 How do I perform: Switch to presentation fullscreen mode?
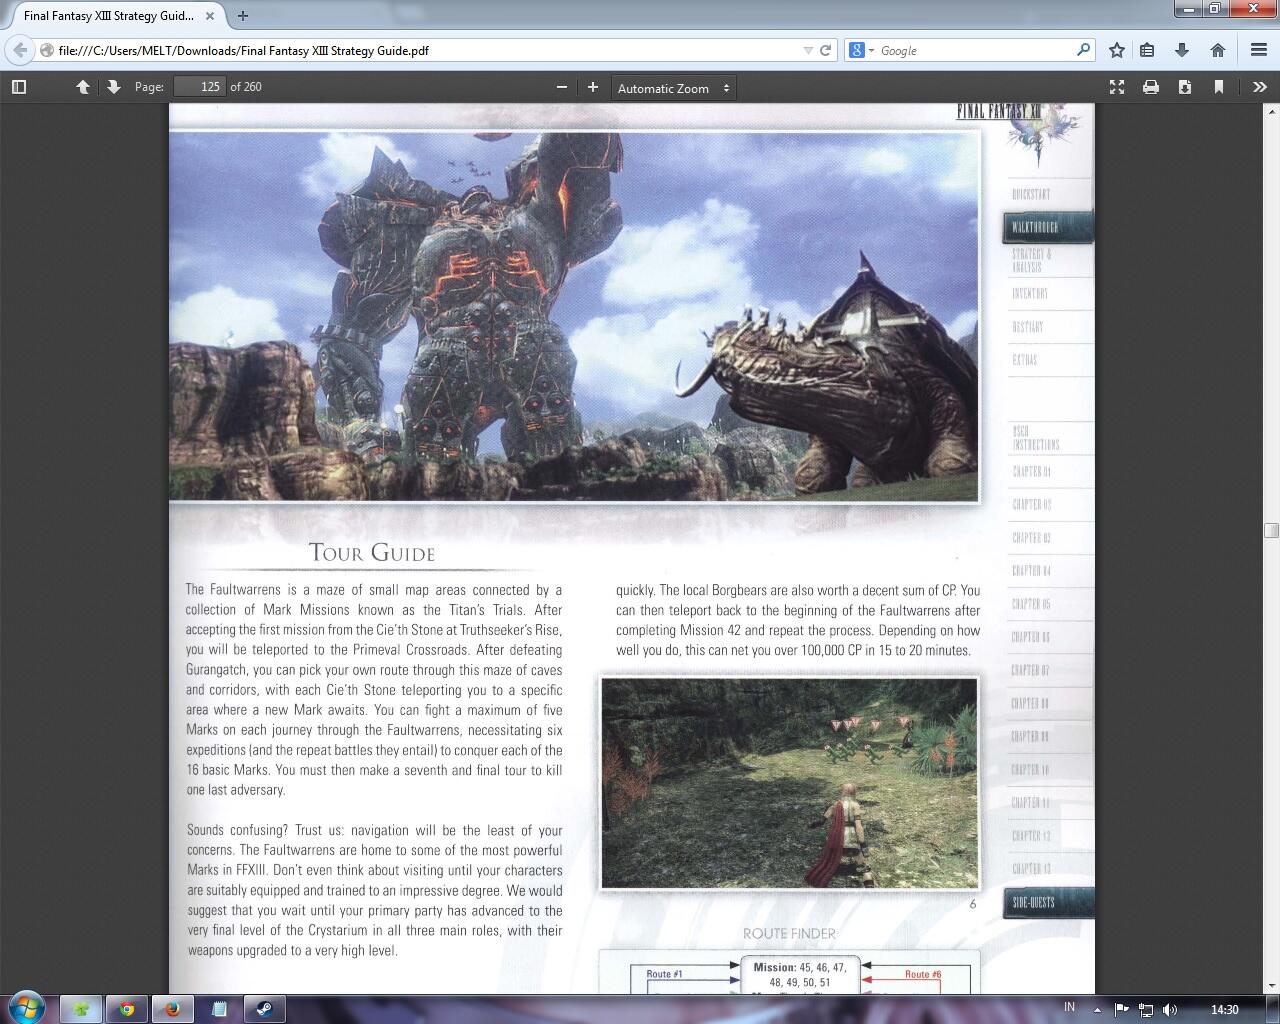[1117, 87]
